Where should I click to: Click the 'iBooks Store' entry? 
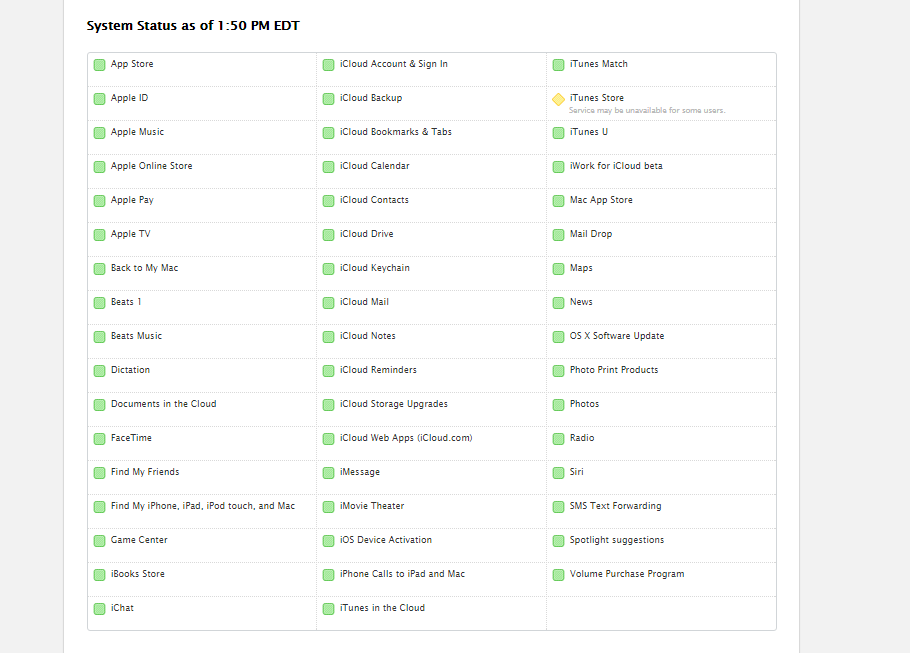pyautogui.click(x=138, y=573)
